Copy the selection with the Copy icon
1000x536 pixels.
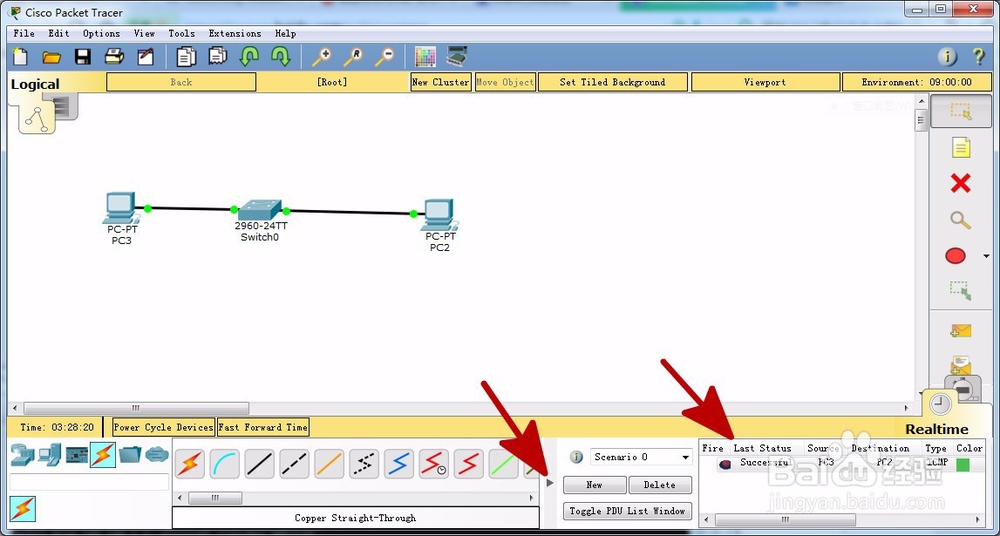click(186, 57)
